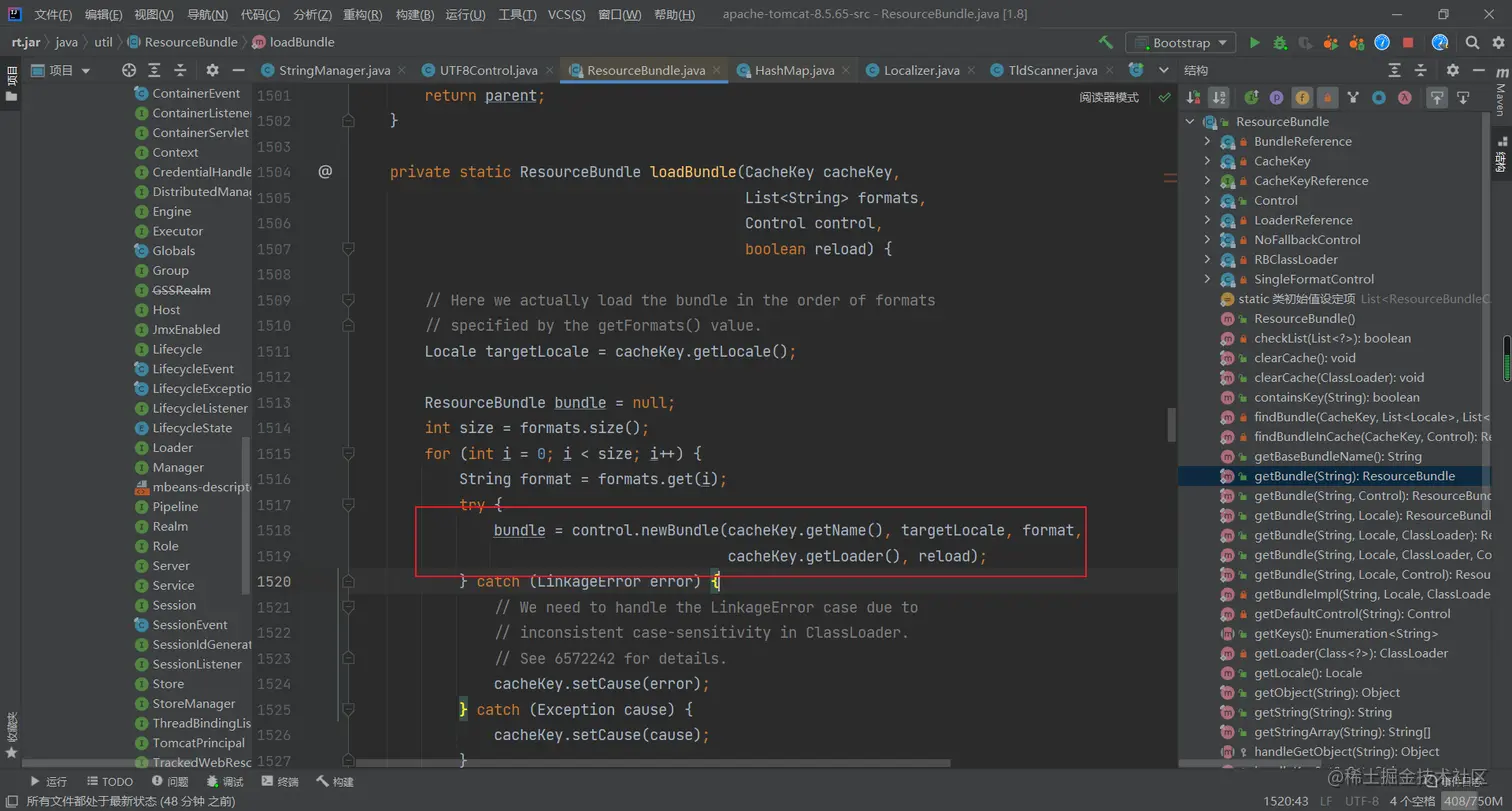Open the project view dropdown 项目
The image size is (1512, 811).
(61, 70)
